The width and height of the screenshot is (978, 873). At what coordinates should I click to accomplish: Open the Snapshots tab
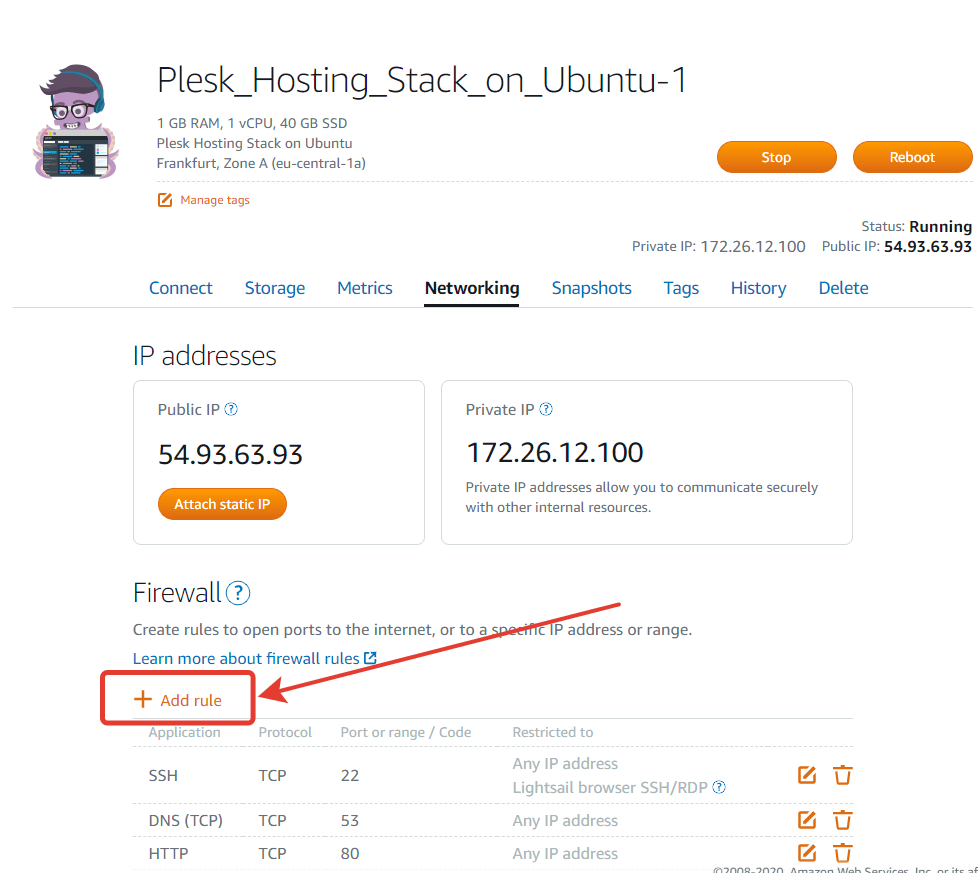tap(591, 288)
